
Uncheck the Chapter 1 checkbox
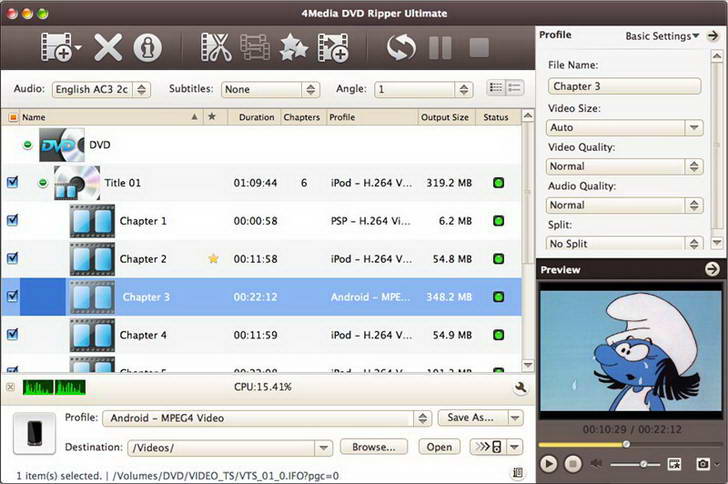click(13, 220)
